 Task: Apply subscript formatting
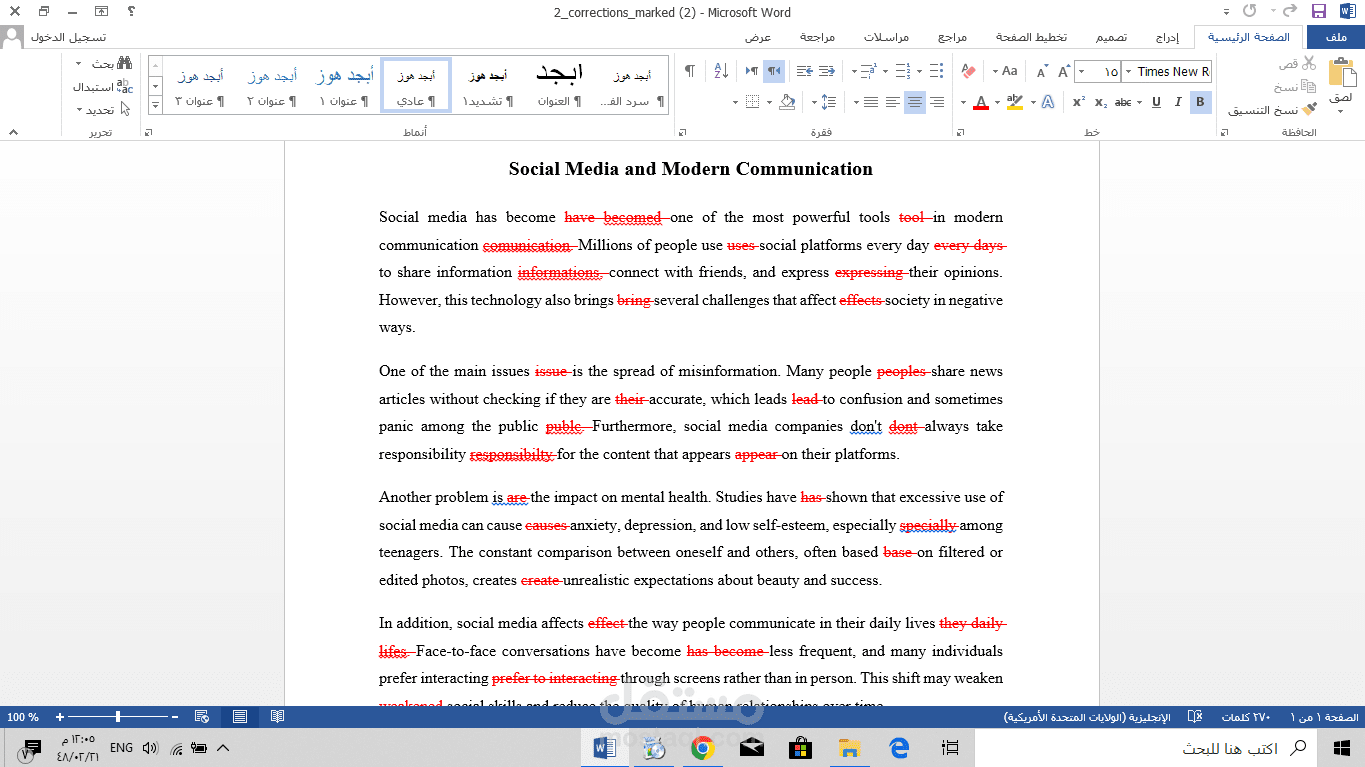[x=1101, y=102]
